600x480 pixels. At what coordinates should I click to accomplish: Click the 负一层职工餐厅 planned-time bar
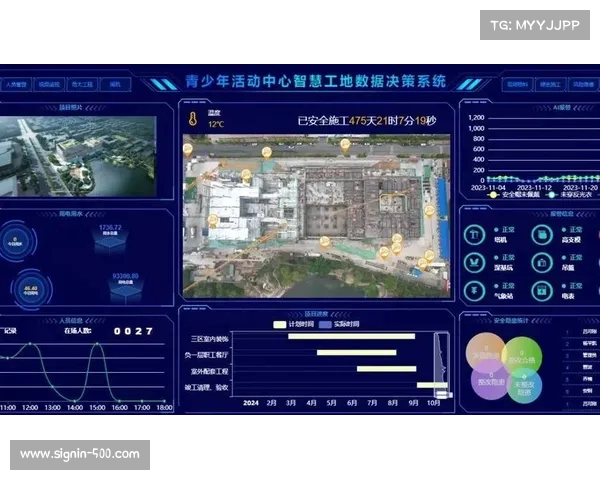click(356, 353)
